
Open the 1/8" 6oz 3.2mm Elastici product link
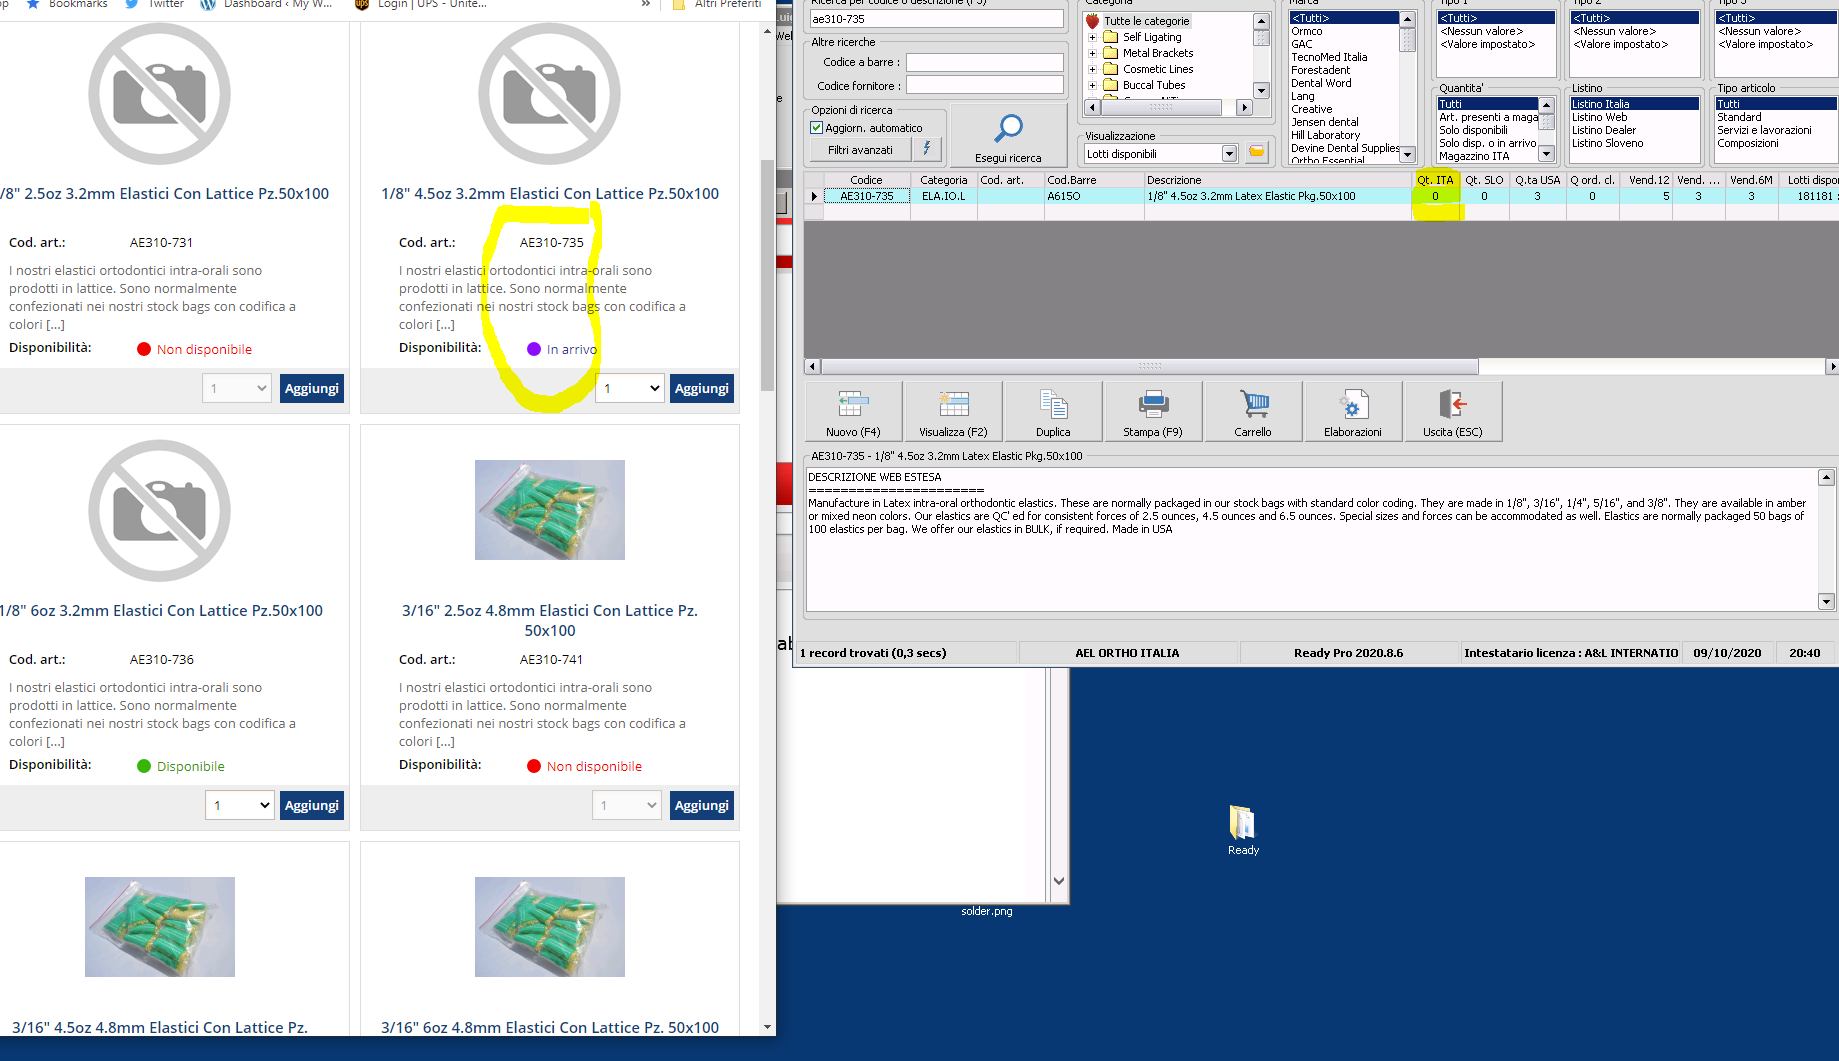tap(161, 611)
